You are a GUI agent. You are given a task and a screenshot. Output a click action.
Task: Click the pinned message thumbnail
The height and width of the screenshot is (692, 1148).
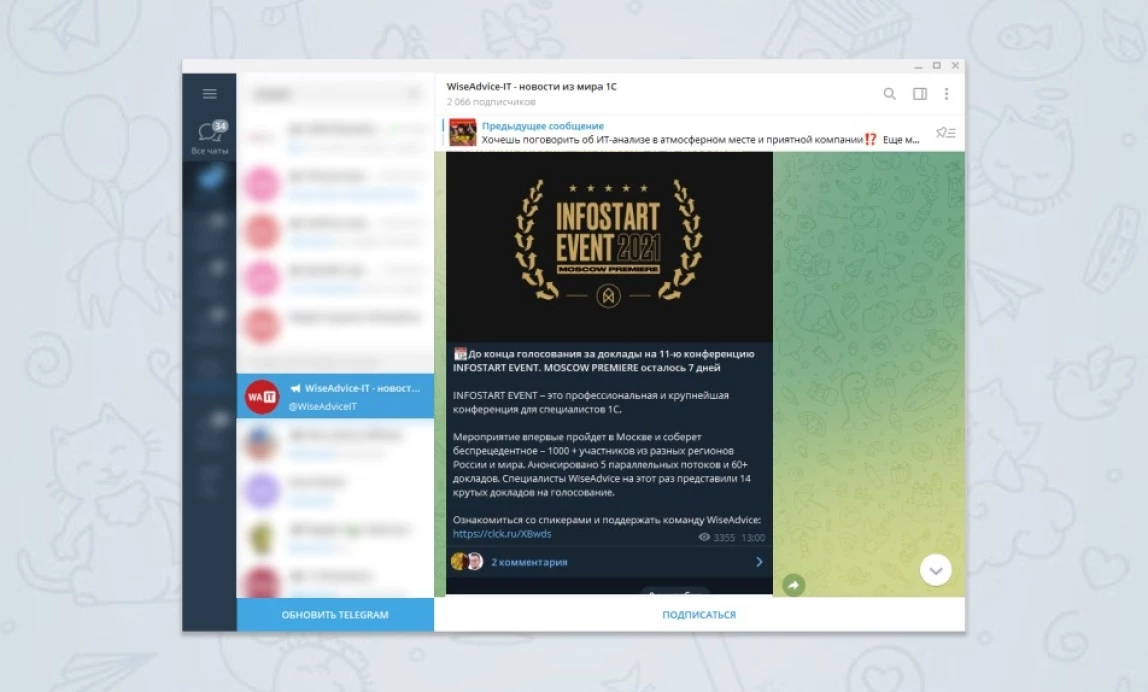pyautogui.click(x=463, y=133)
